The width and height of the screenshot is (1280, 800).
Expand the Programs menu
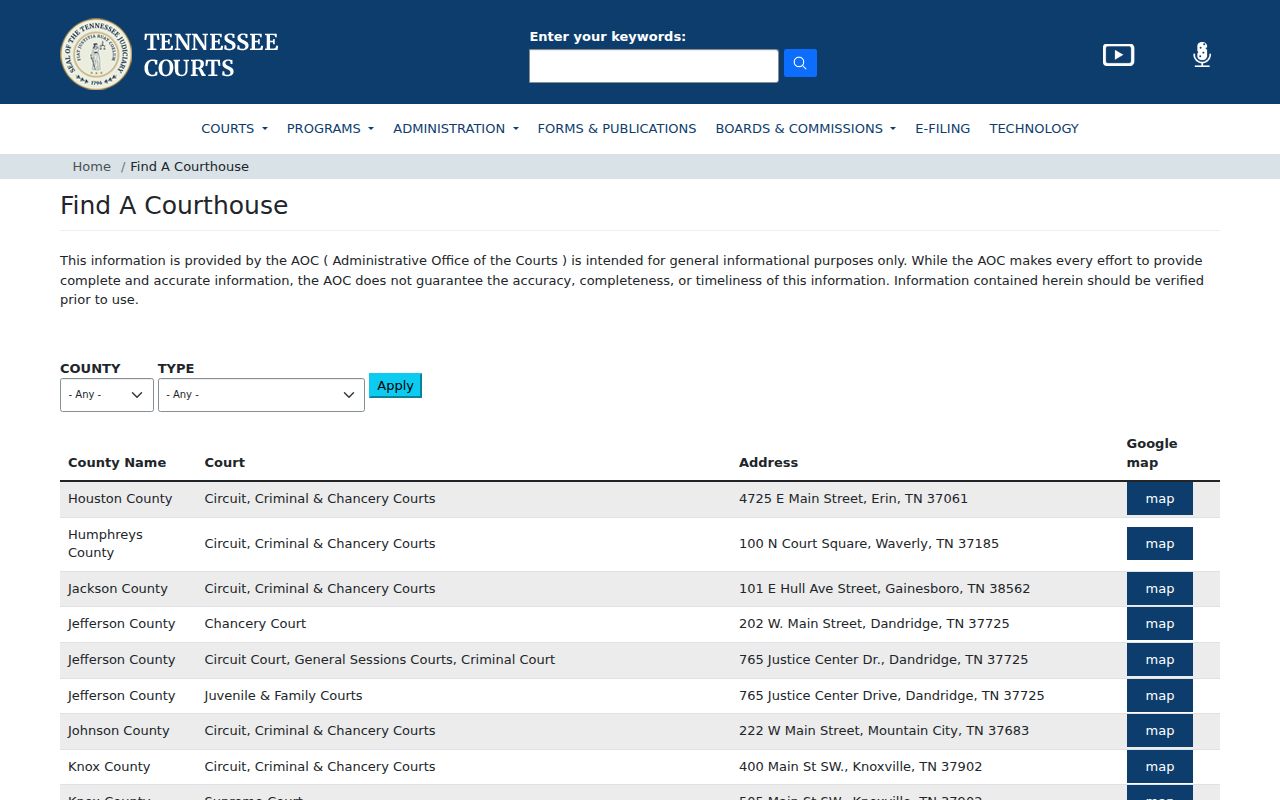[x=330, y=128]
